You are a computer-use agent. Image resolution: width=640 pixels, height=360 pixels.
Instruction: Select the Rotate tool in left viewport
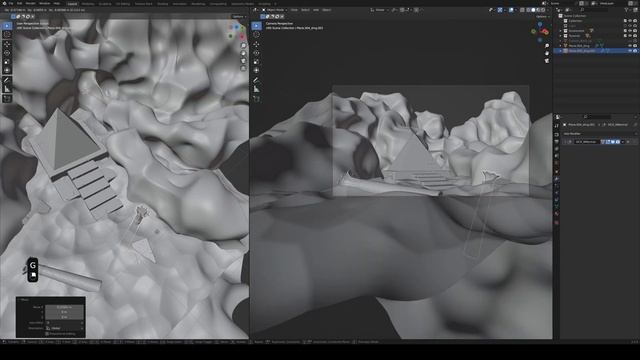(7, 53)
